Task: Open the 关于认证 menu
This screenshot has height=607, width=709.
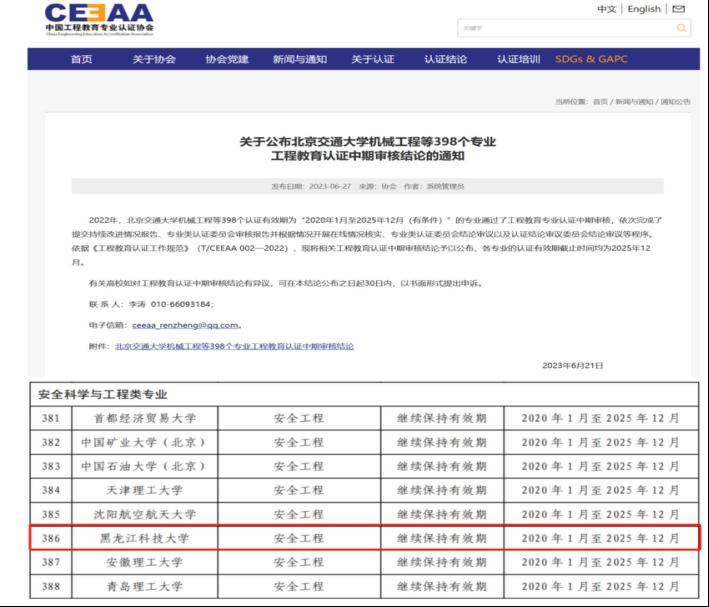Action: [x=372, y=59]
